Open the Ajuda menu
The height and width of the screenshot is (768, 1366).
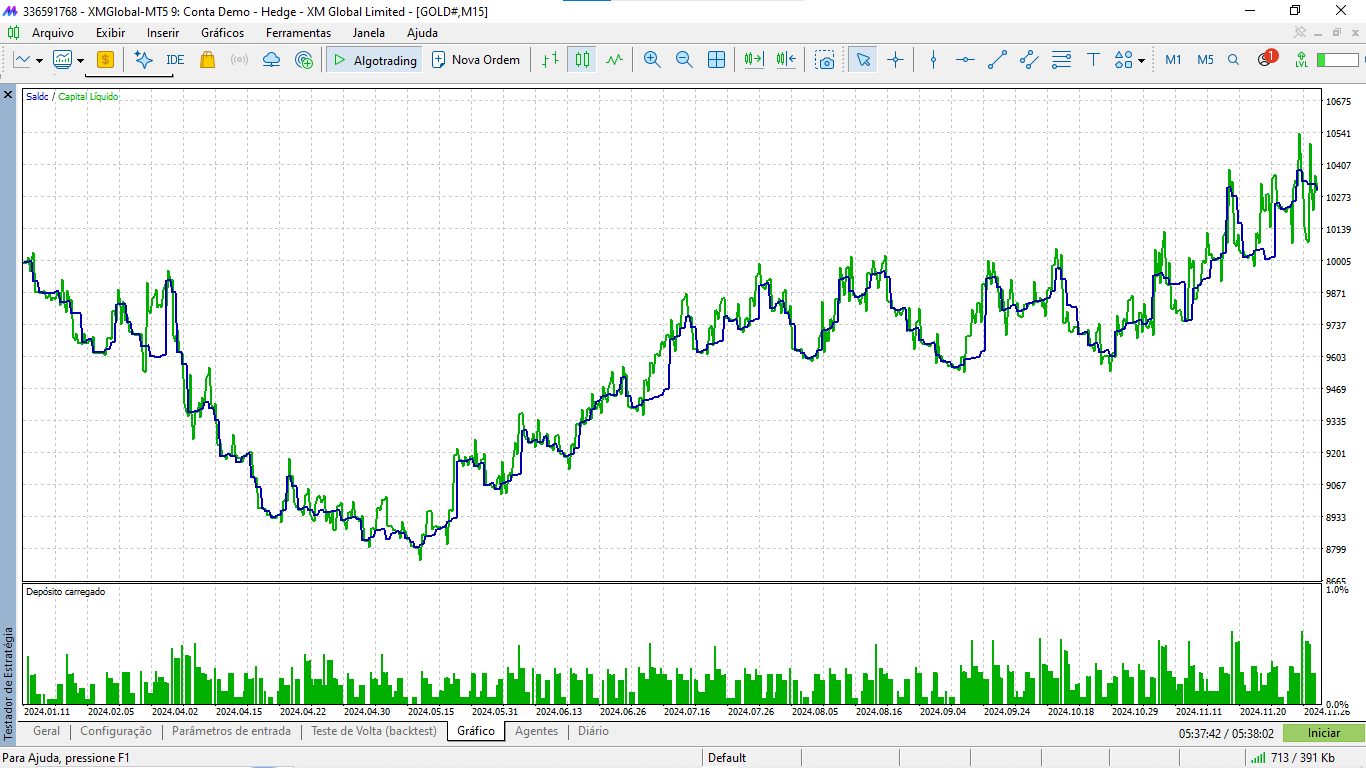pyautogui.click(x=422, y=33)
